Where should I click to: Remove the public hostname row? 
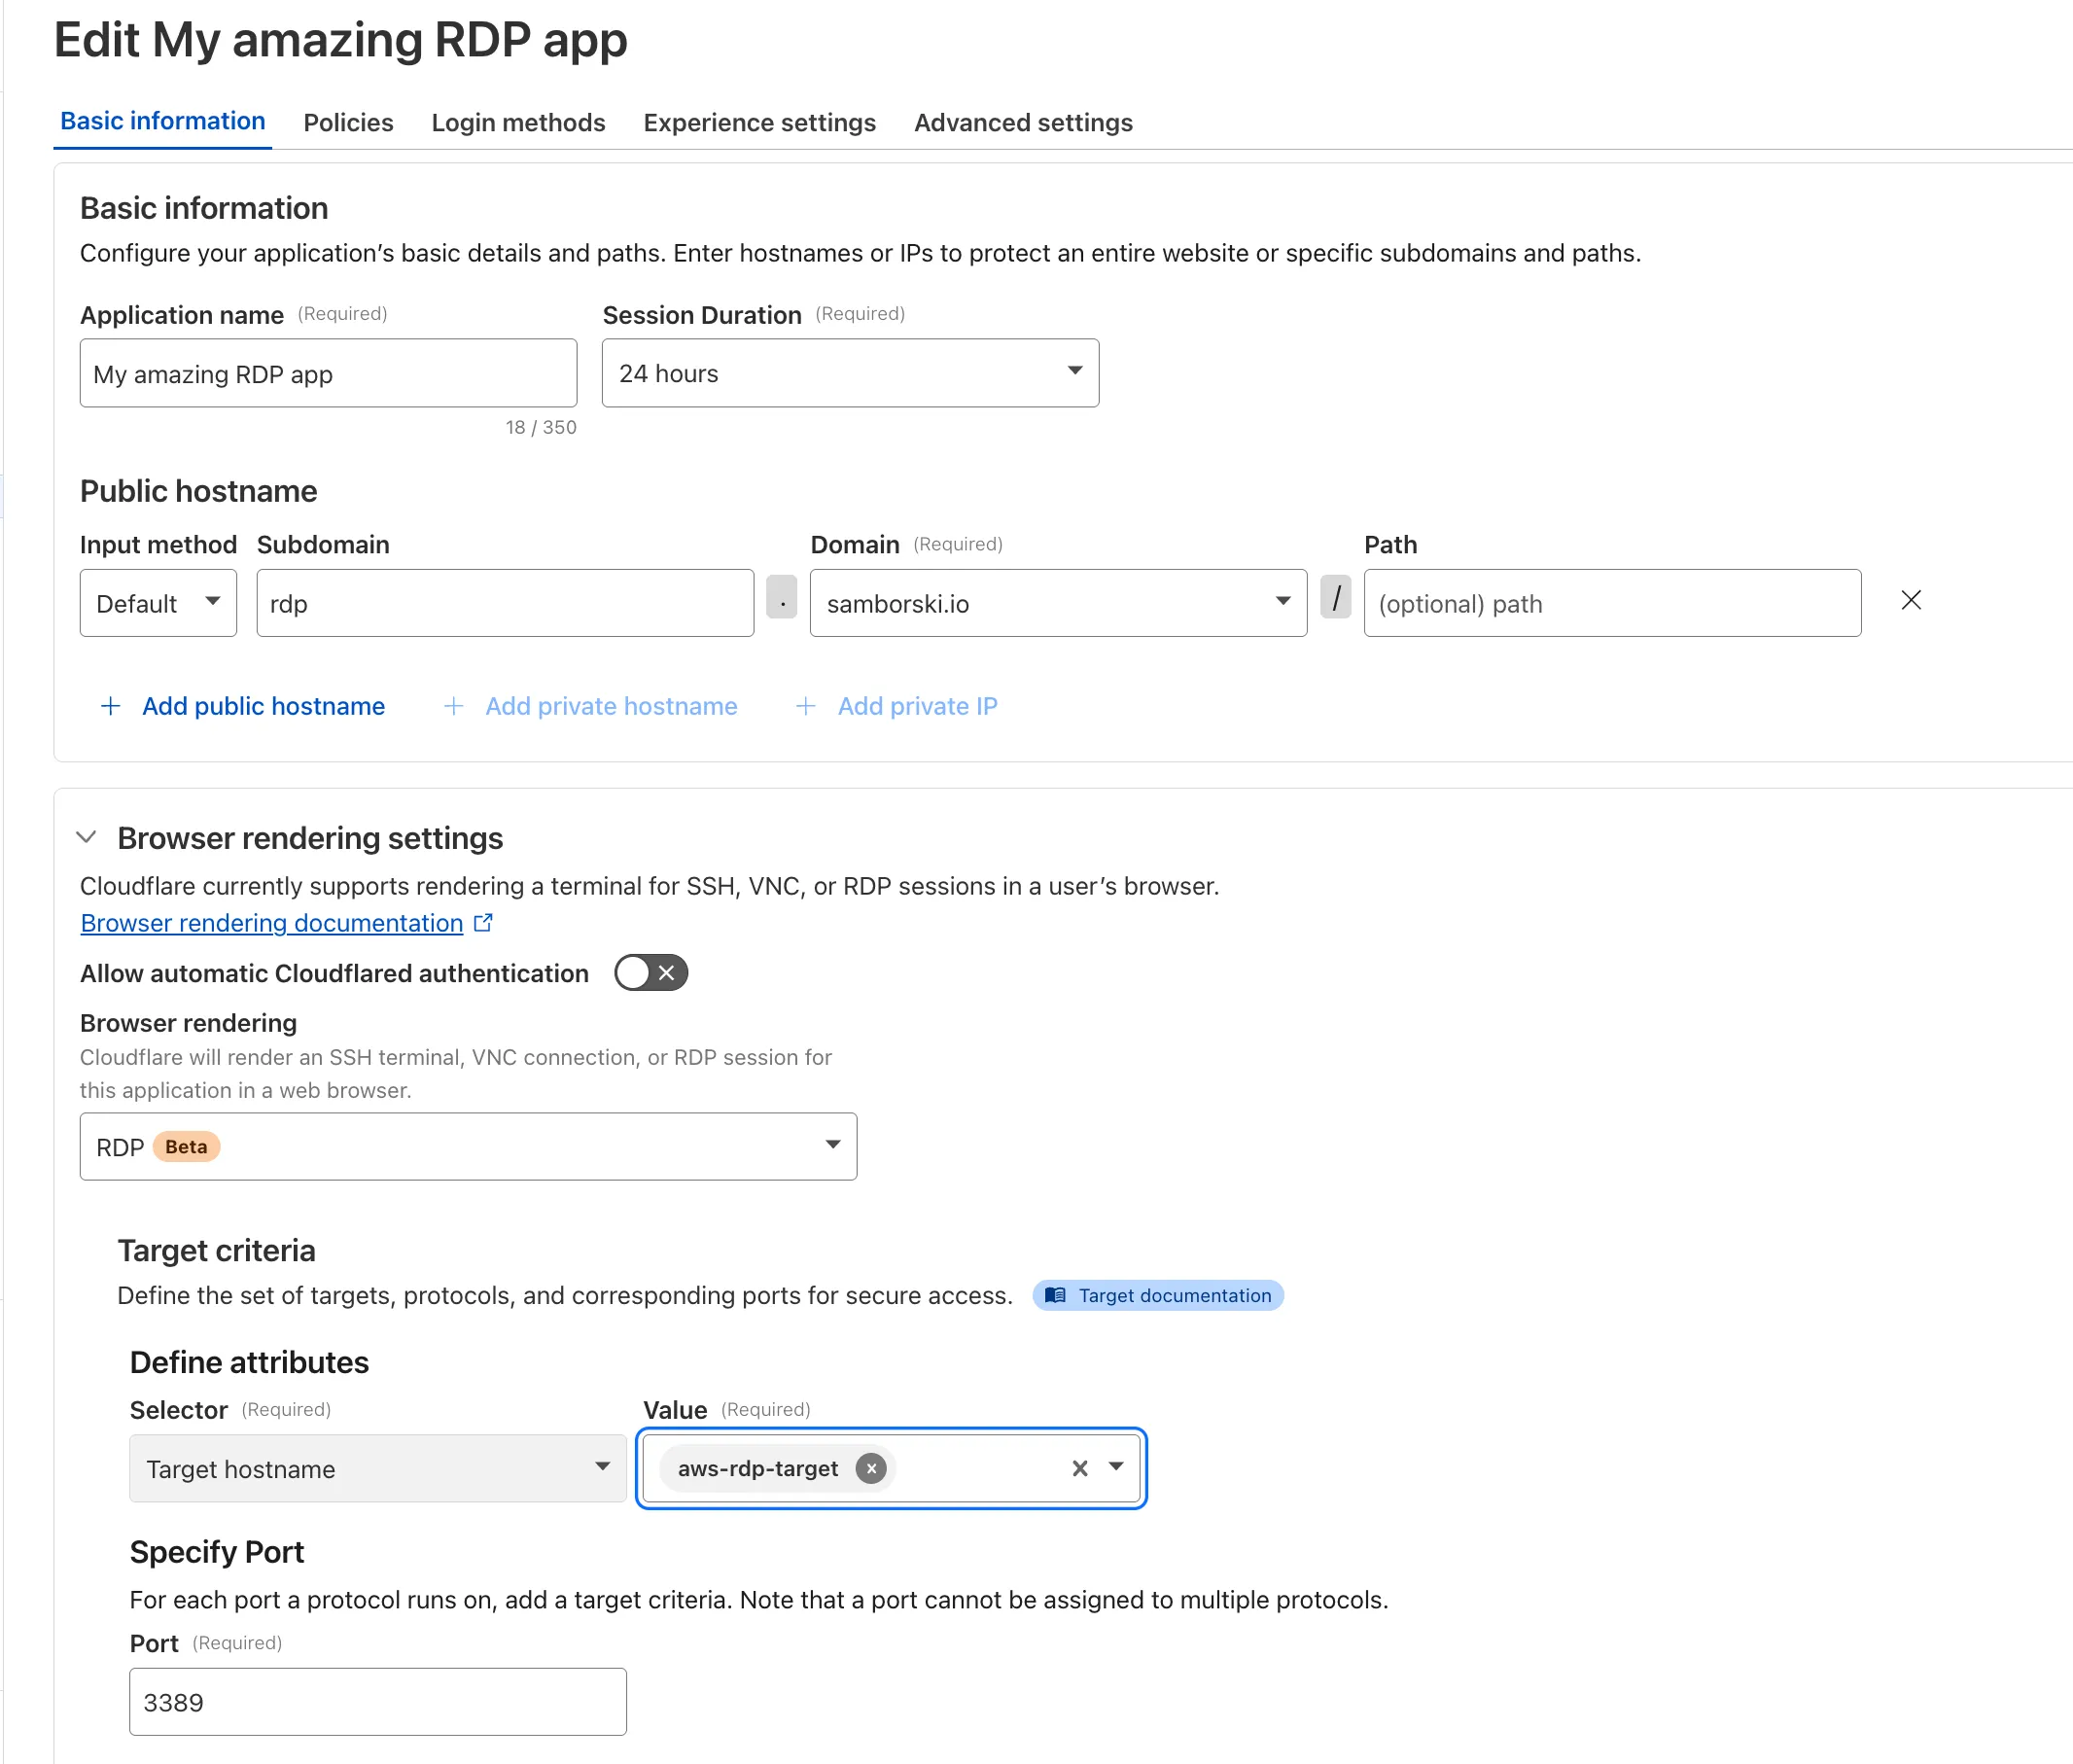tap(1911, 600)
